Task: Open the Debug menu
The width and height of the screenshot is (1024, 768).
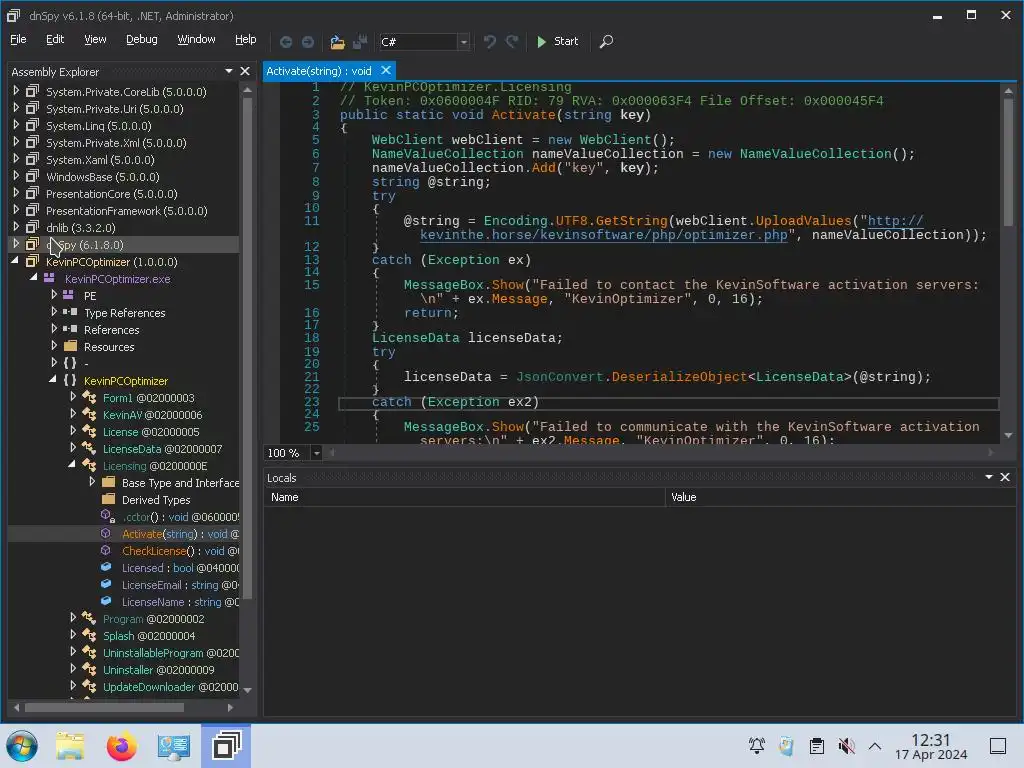Action: pos(142,39)
